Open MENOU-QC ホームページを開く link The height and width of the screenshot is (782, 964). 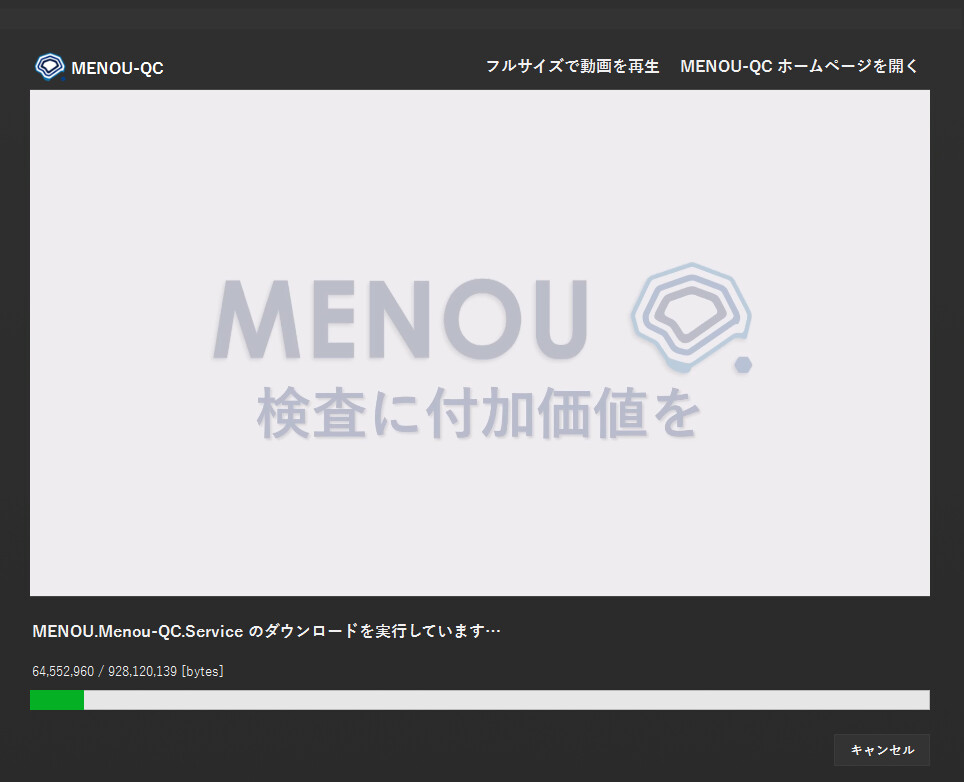click(x=799, y=66)
